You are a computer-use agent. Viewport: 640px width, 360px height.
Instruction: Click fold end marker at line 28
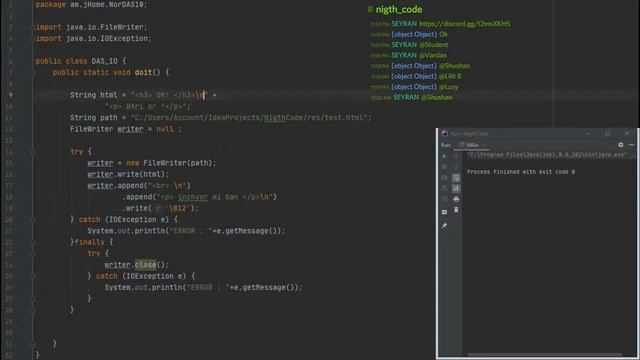[x=33, y=310]
